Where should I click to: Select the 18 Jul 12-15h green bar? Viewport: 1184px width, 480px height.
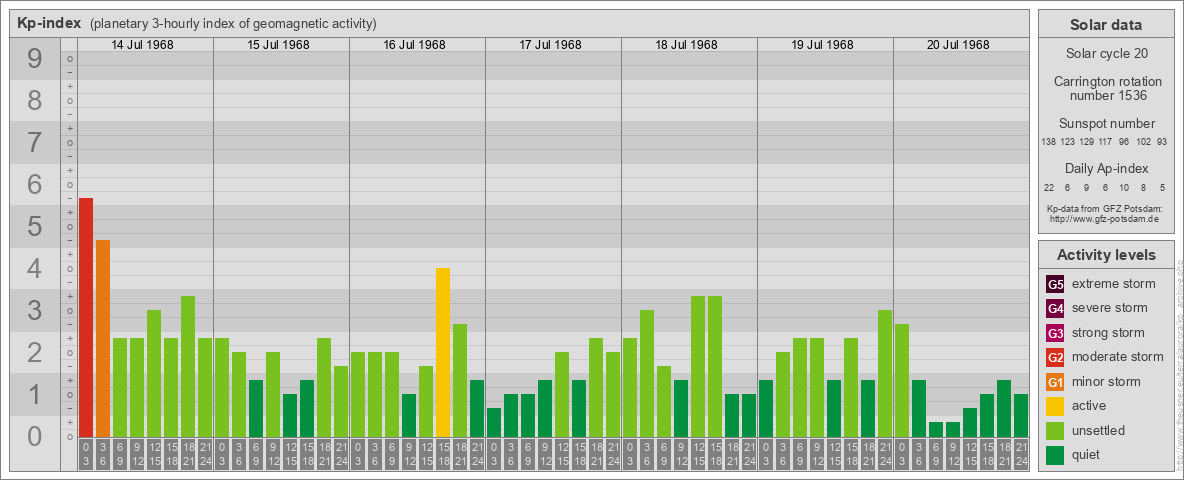pos(698,367)
